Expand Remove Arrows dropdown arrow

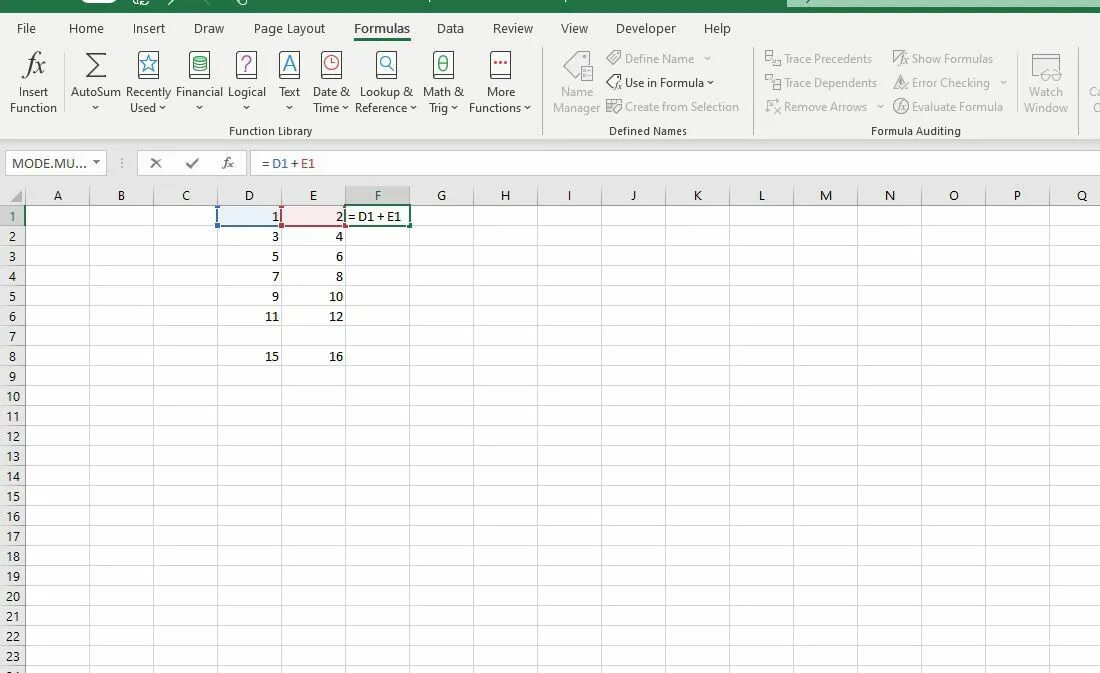(x=880, y=107)
